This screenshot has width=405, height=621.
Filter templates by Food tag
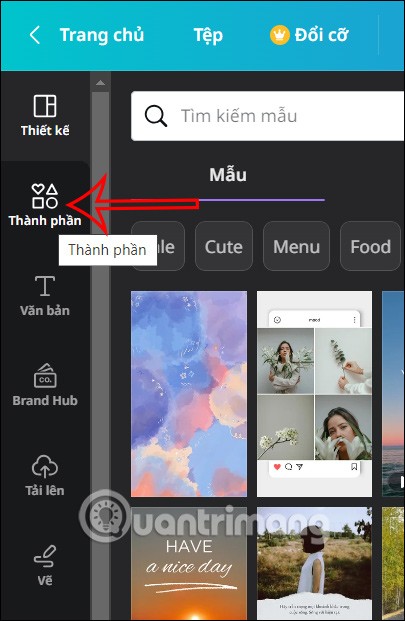coord(371,246)
